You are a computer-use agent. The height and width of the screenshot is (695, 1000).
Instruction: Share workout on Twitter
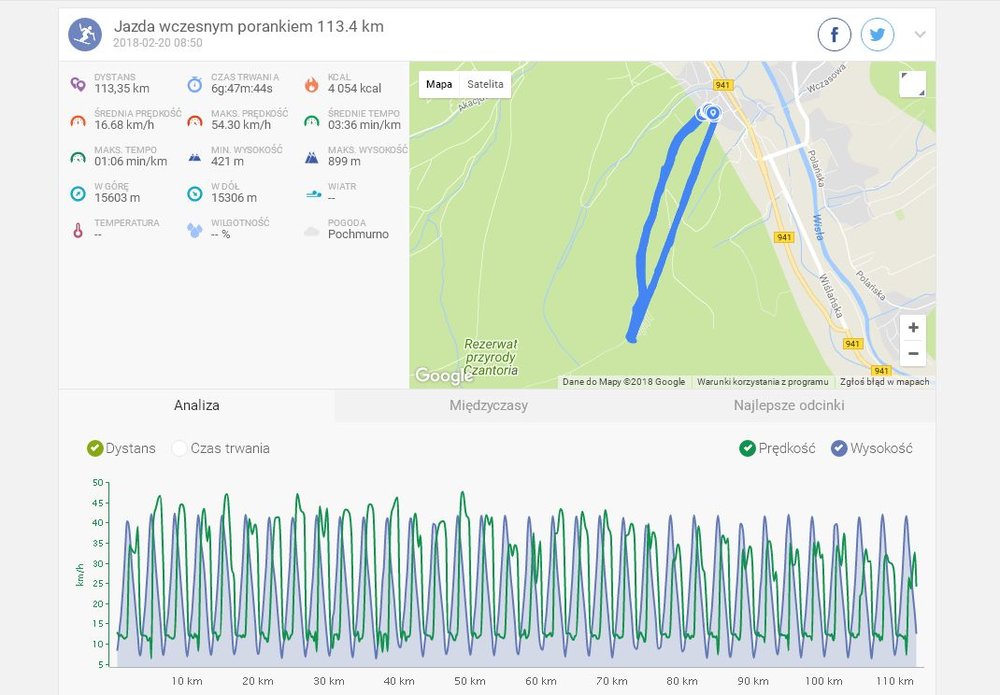tap(878, 34)
